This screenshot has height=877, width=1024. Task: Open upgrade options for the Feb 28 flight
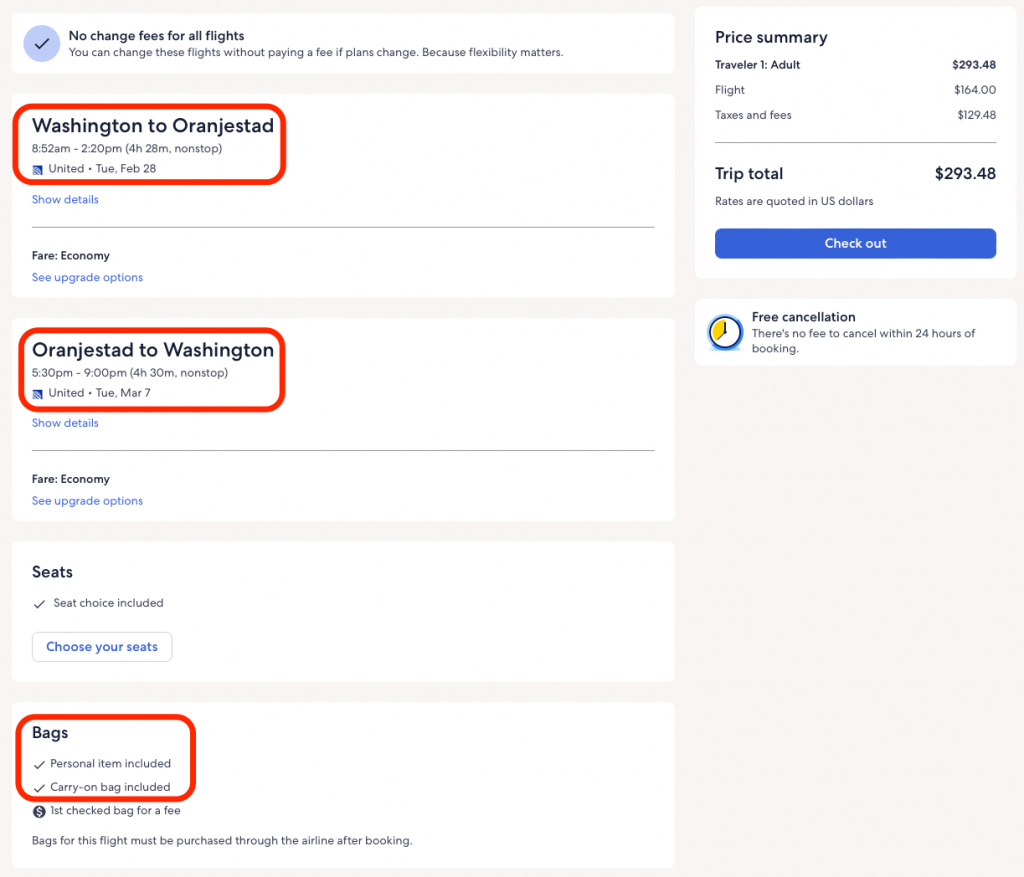coord(87,277)
